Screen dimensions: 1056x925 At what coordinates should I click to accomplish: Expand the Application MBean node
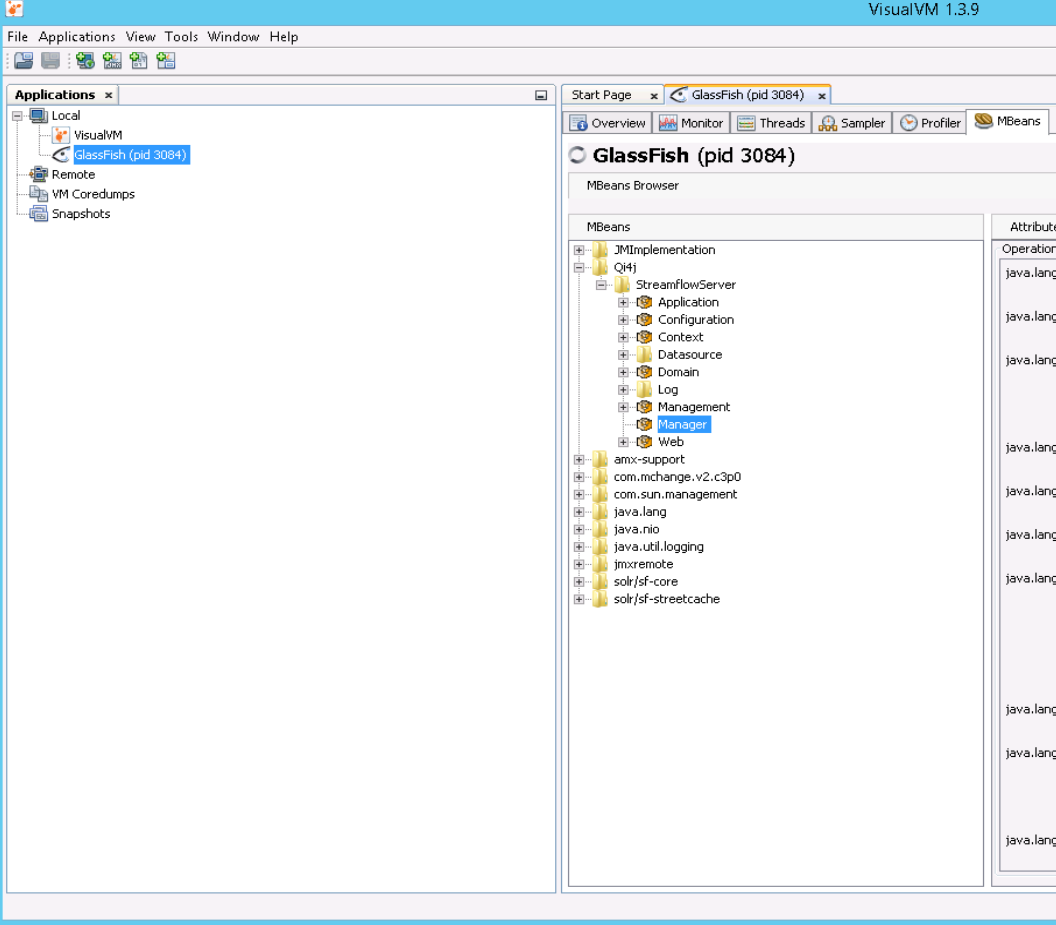click(623, 302)
